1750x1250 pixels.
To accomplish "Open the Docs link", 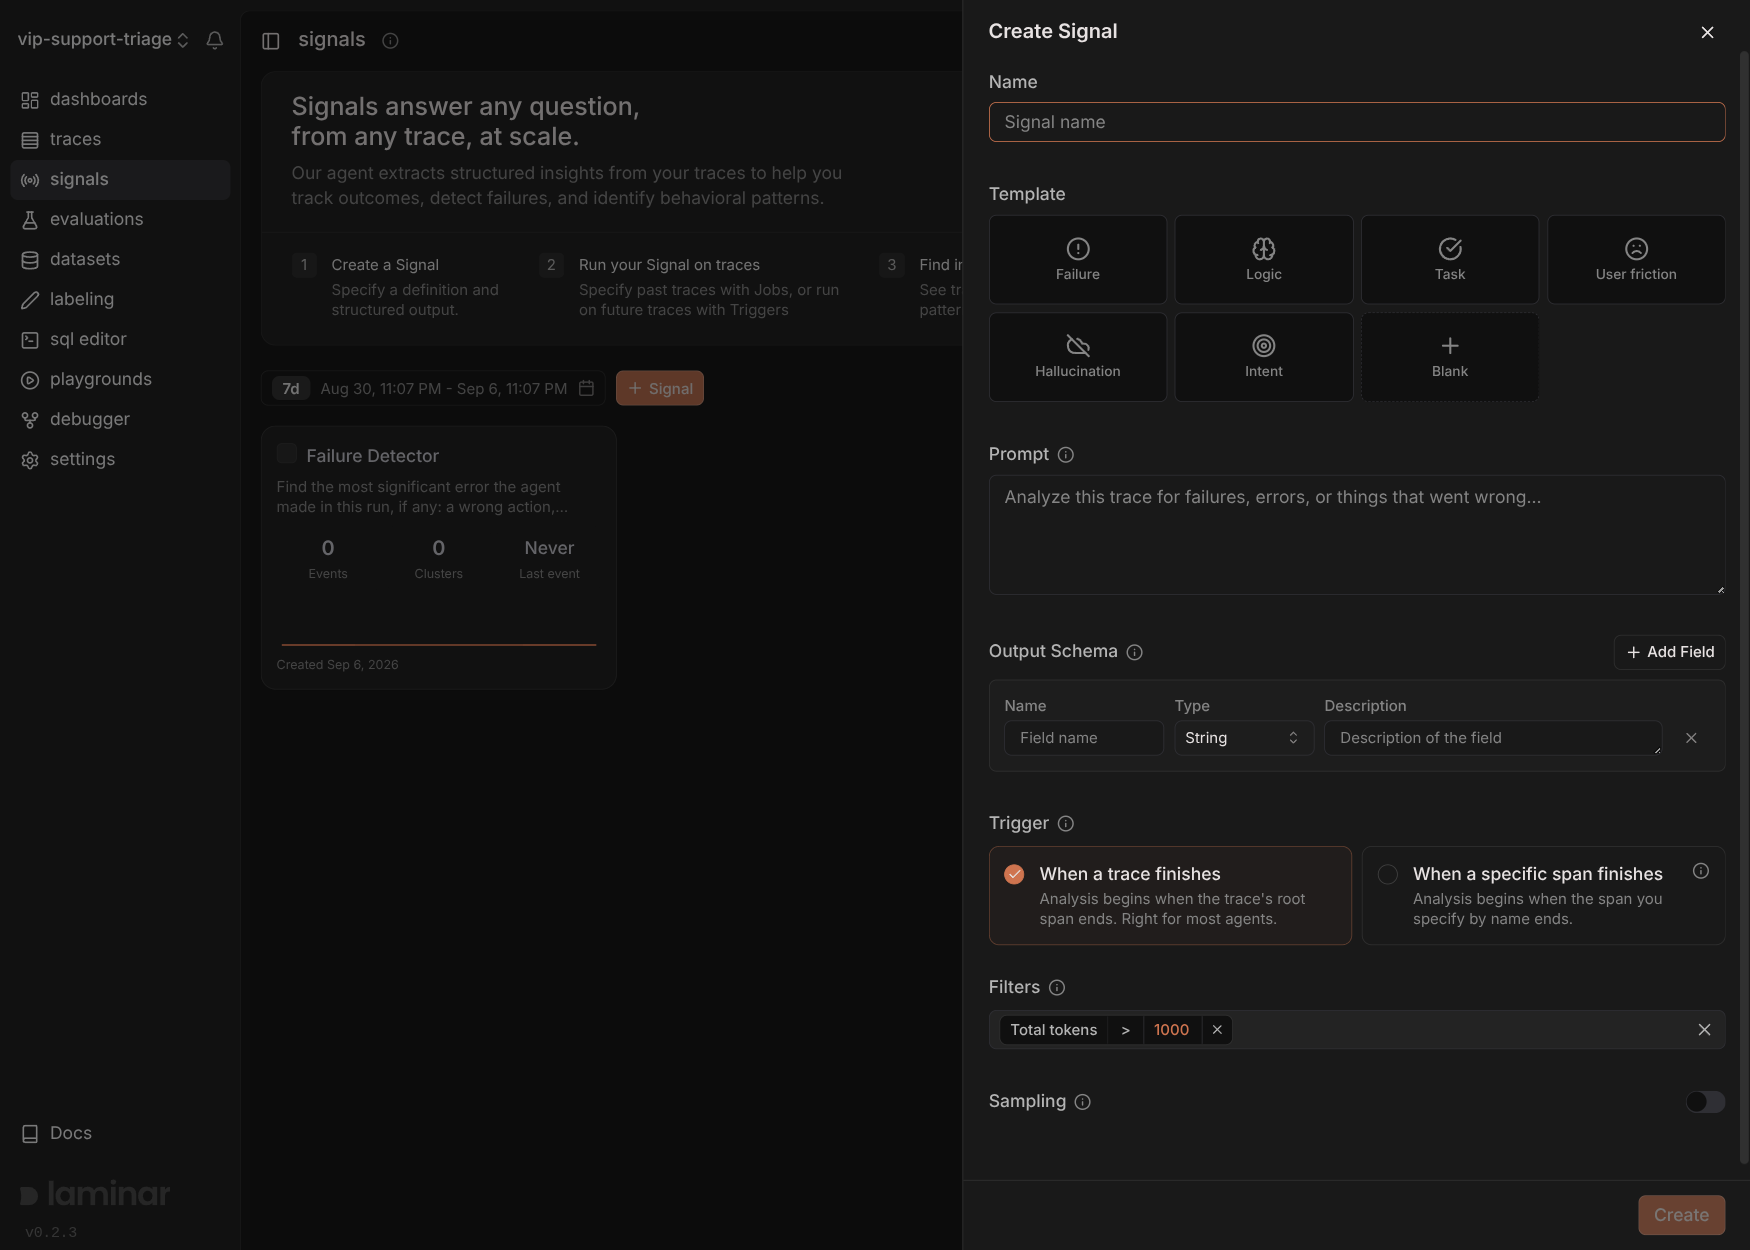I will coord(58,1133).
